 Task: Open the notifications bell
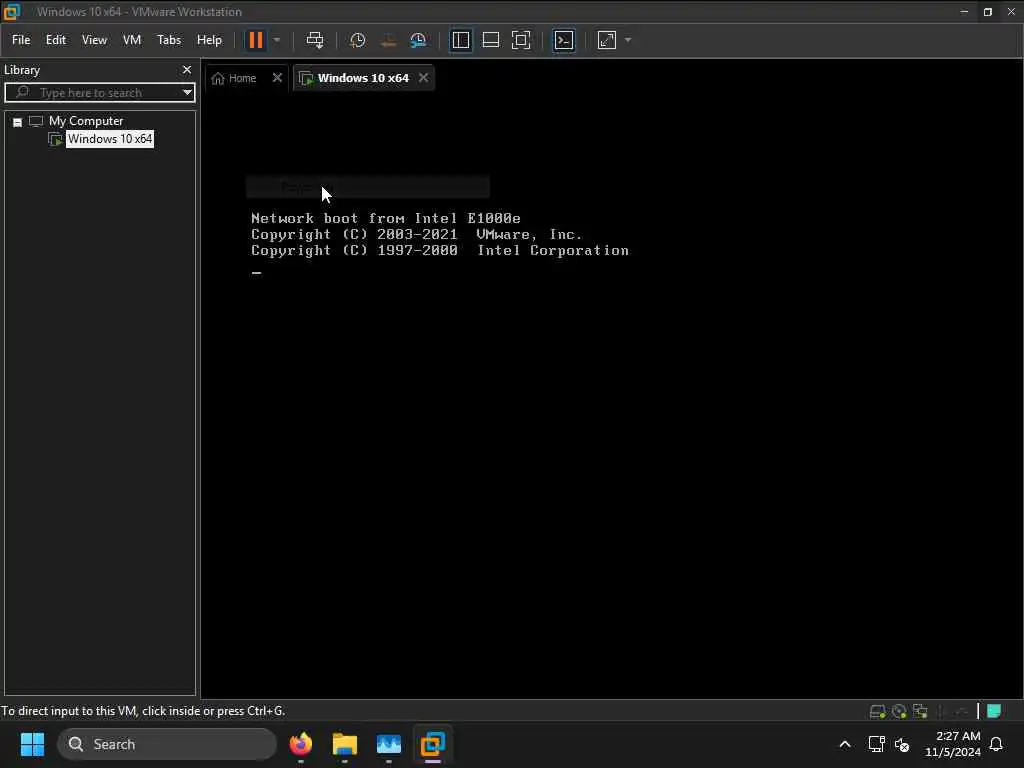coord(996,744)
